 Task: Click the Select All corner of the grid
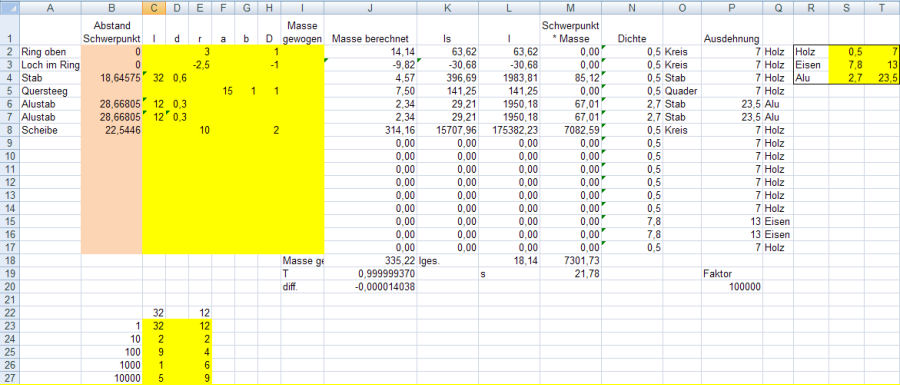tap(9, 7)
